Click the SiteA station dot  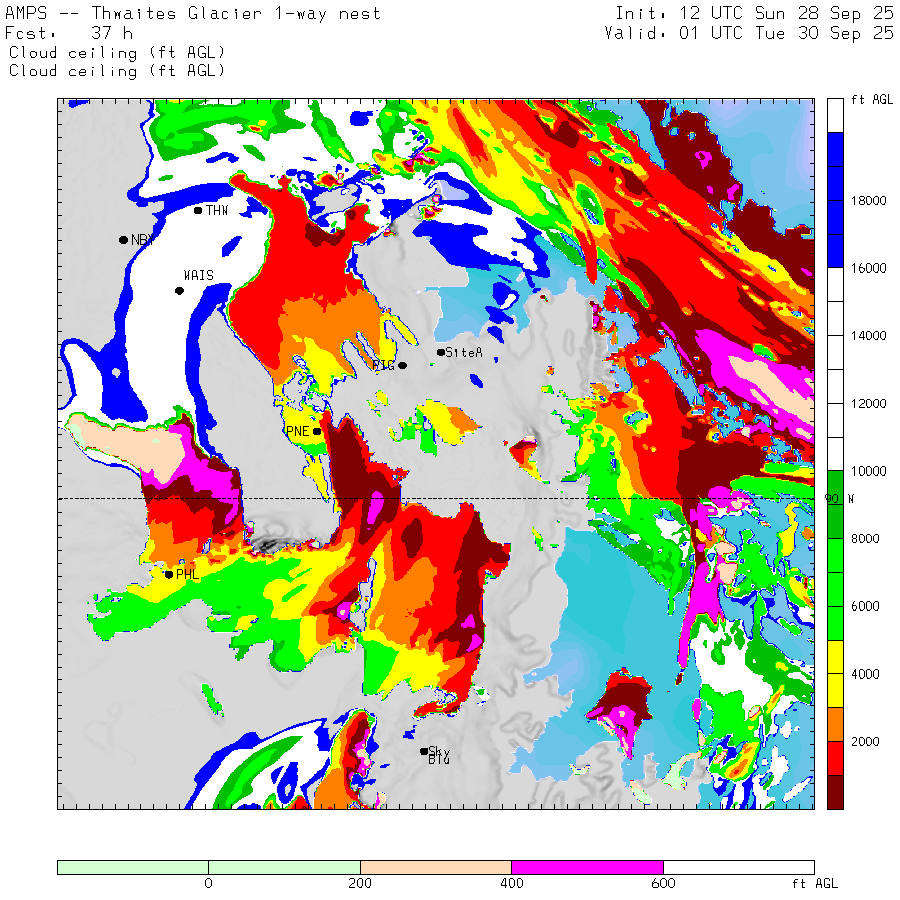pyautogui.click(x=440, y=352)
